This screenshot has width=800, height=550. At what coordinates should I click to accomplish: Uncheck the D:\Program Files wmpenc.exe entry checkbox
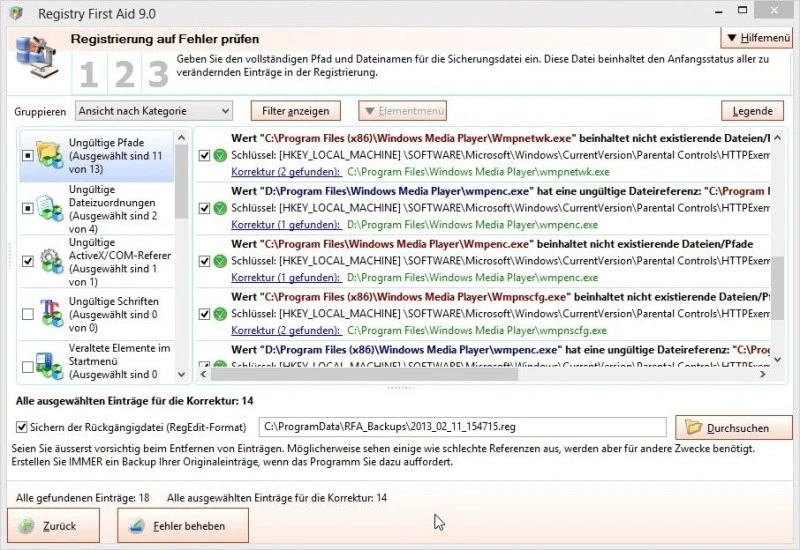[x=204, y=208]
